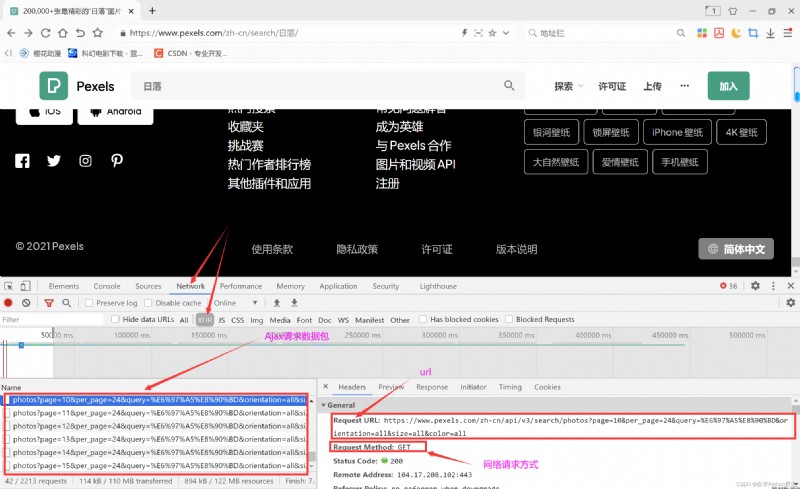Click the 上传 upload link

click(652, 86)
